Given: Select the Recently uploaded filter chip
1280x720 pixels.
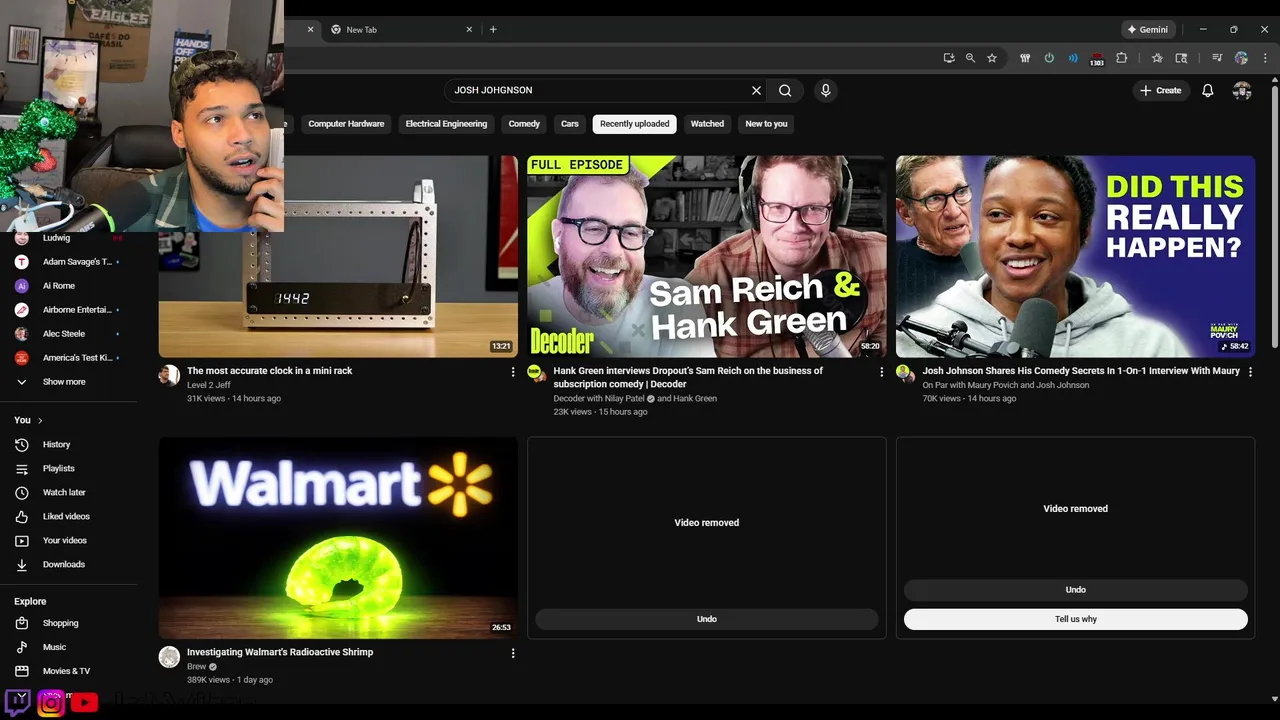Looking at the screenshot, I should (x=634, y=124).
